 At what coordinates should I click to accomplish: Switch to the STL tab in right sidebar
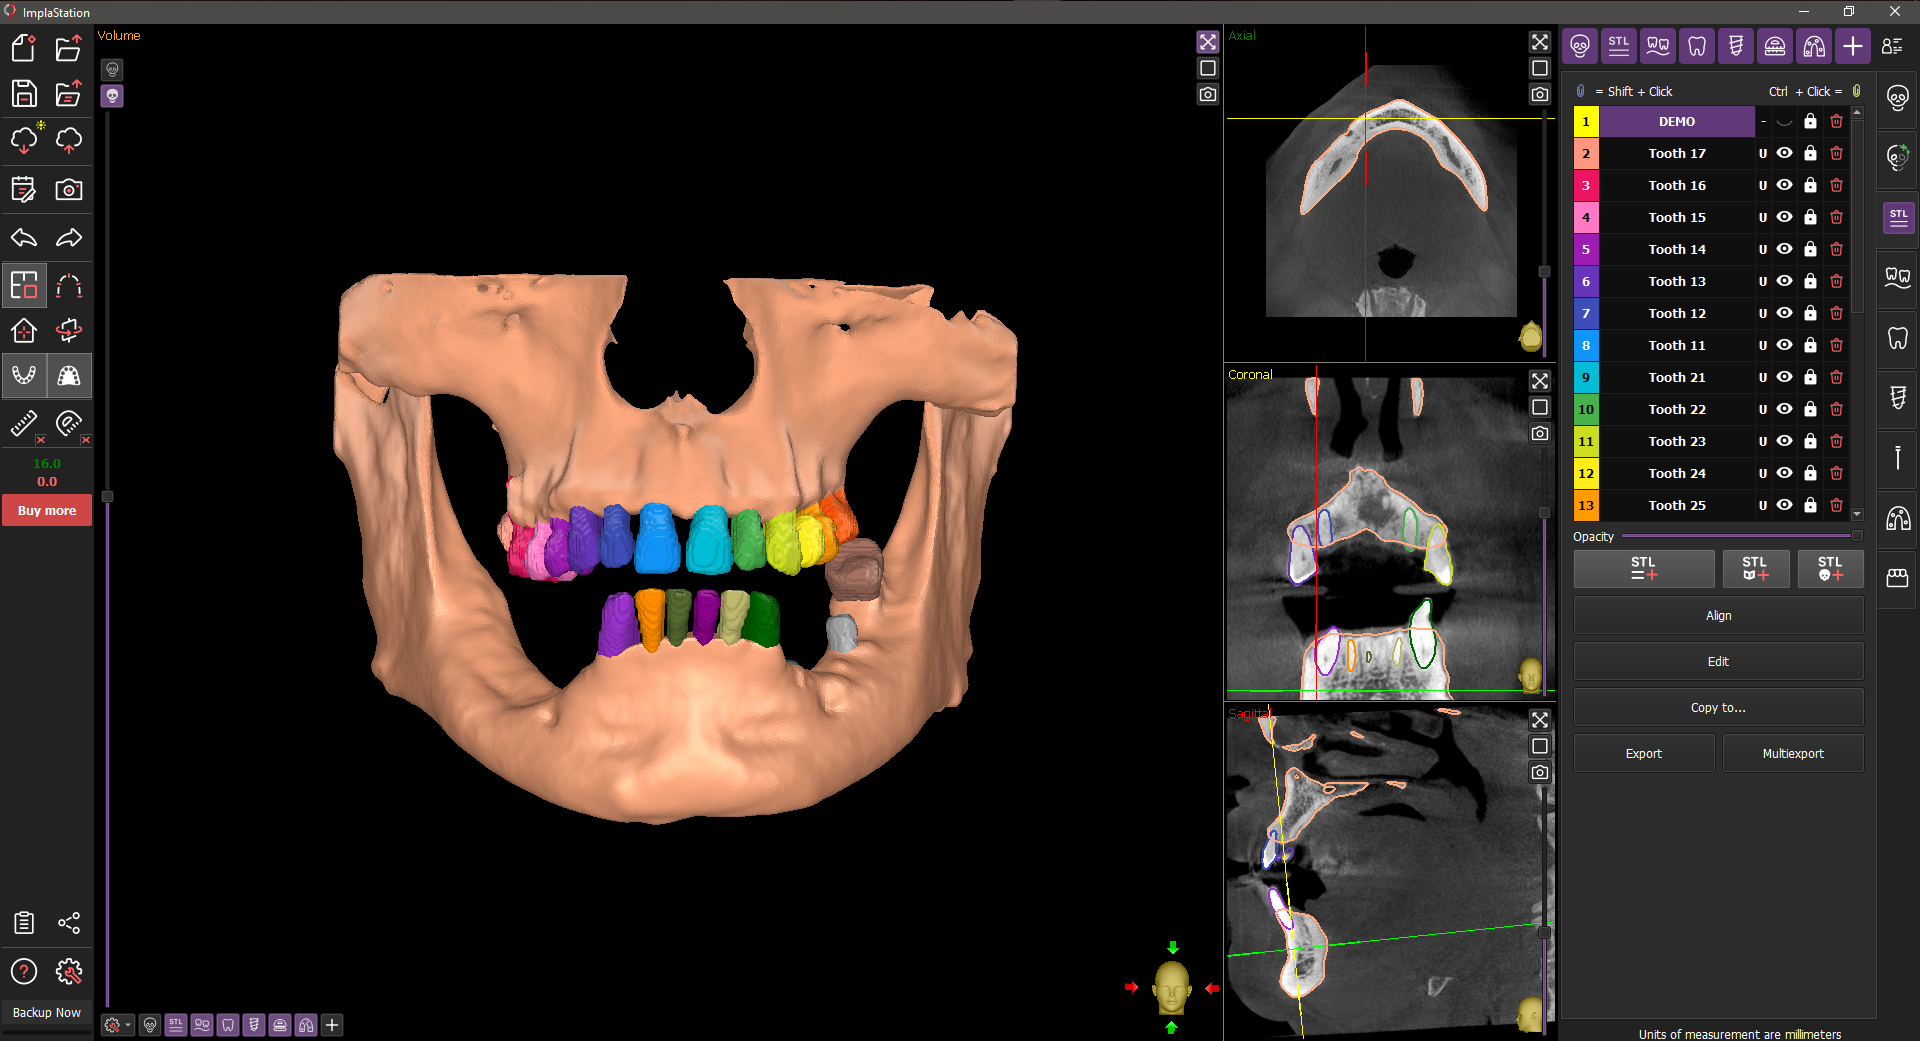1898,217
